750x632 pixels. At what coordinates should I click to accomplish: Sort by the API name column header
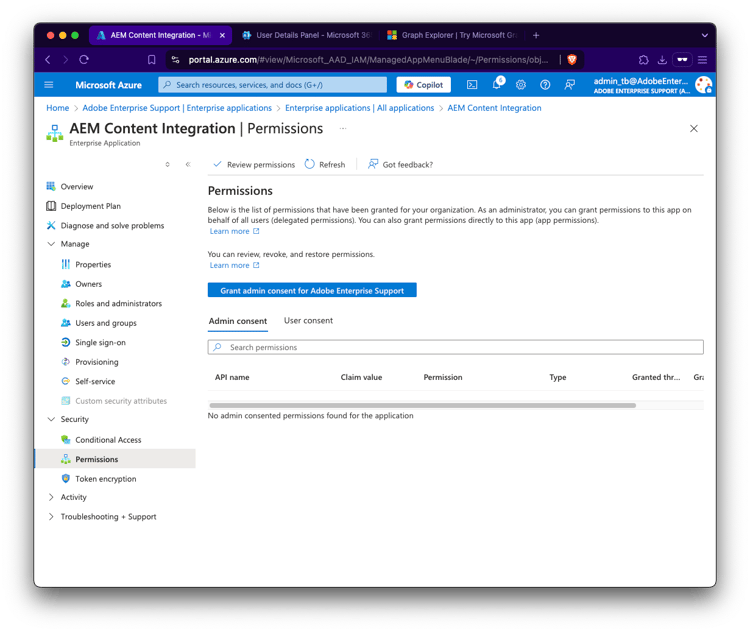tap(232, 377)
